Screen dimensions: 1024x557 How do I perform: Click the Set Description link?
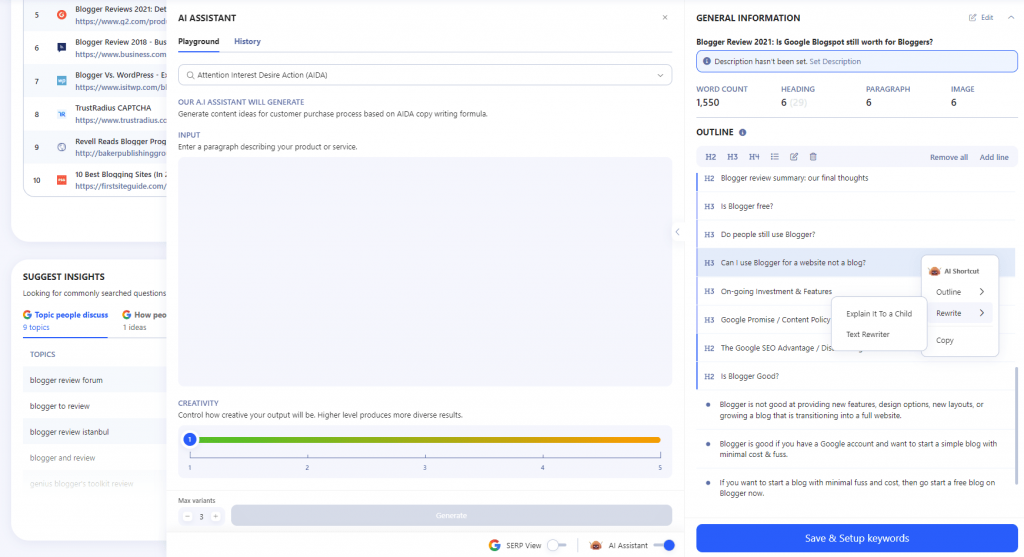pos(835,61)
